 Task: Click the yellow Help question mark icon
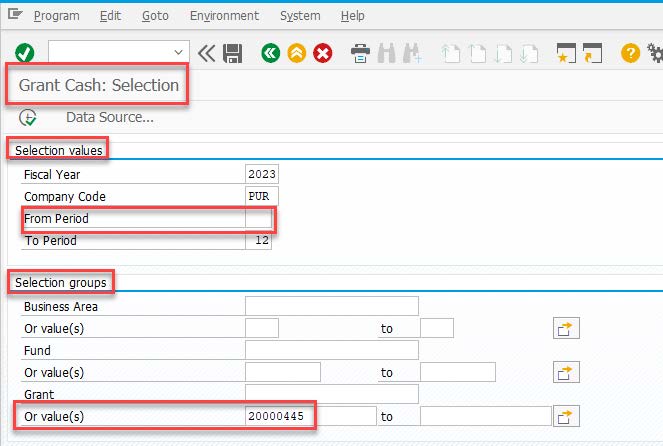click(630, 53)
